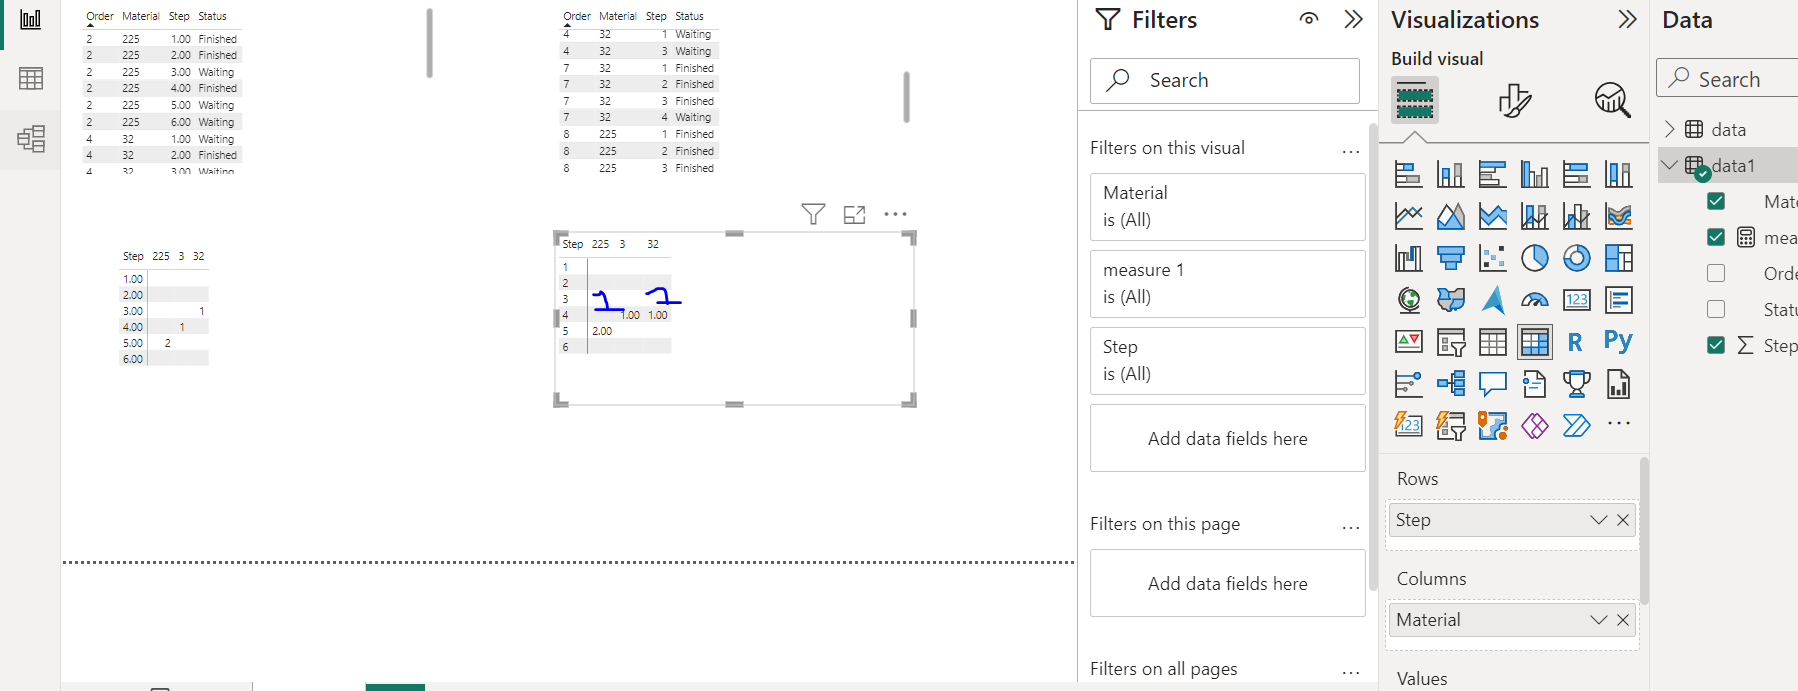This screenshot has width=1798, height=691.
Task: Select Clustered column chart visualization
Action: click(1534, 174)
